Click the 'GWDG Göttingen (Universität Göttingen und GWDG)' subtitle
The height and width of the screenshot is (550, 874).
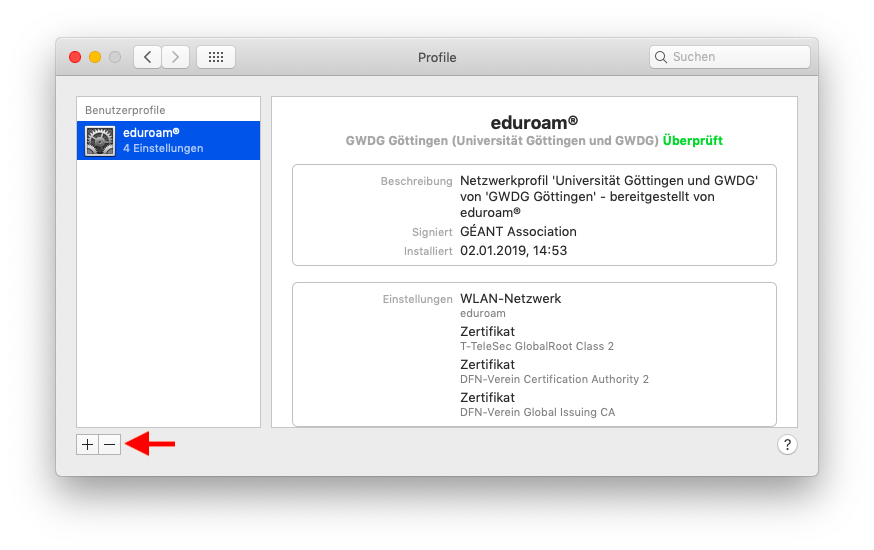tap(502, 140)
